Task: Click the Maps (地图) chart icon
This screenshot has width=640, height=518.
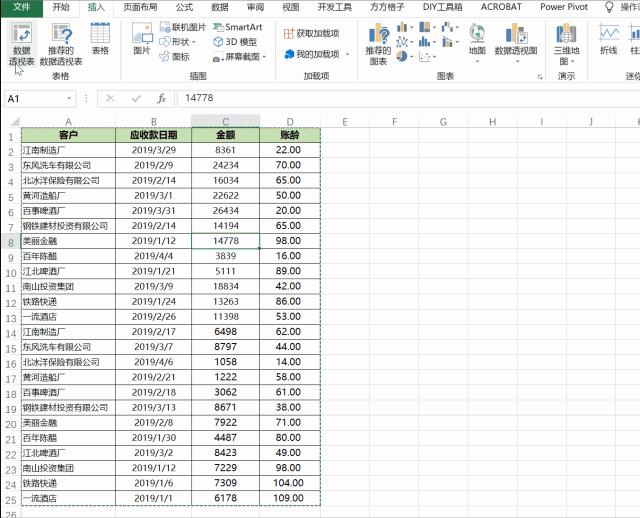Action: (477, 33)
